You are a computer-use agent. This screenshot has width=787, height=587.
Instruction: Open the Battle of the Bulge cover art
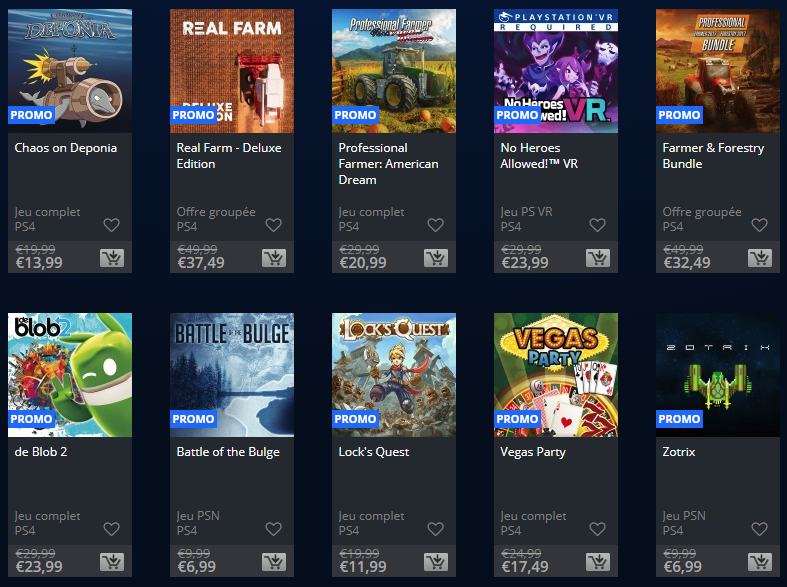click(232, 375)
